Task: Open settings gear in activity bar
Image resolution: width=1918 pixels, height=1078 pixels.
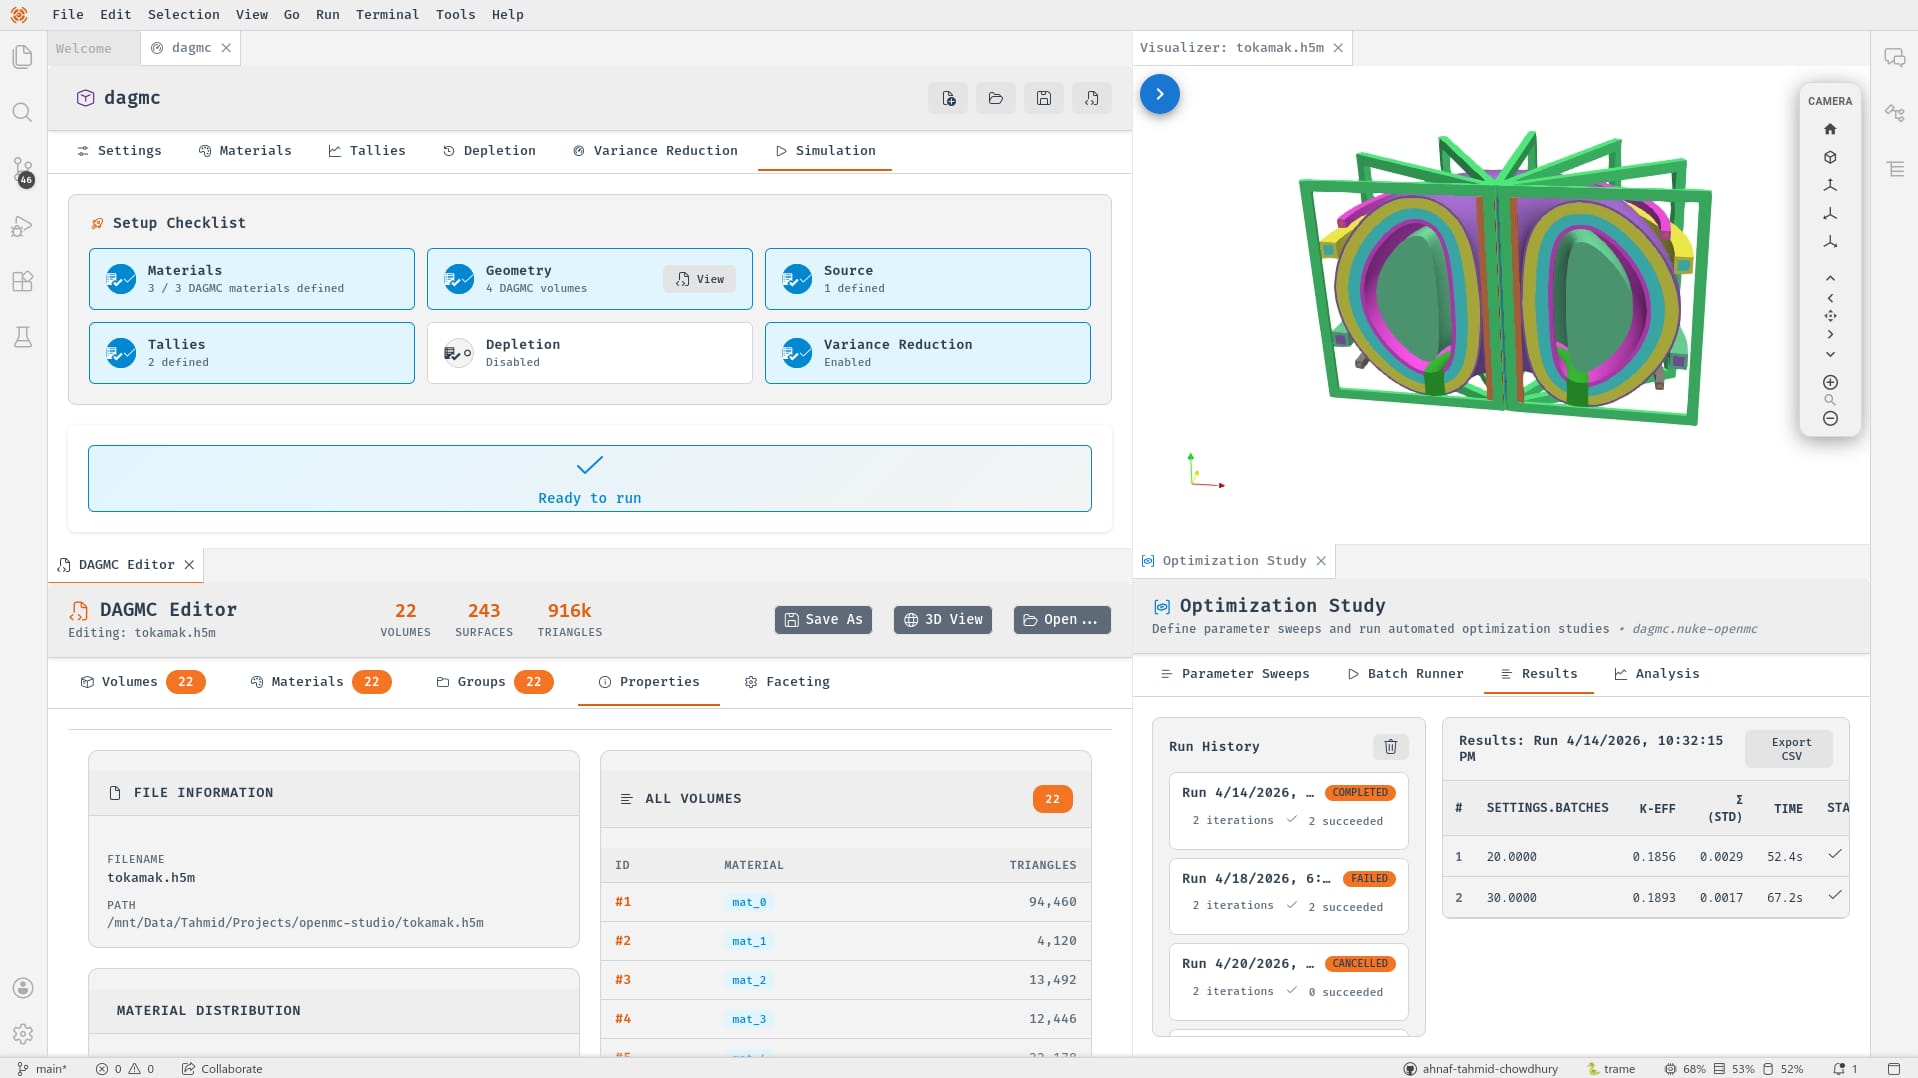Action: click(23, 1034)
